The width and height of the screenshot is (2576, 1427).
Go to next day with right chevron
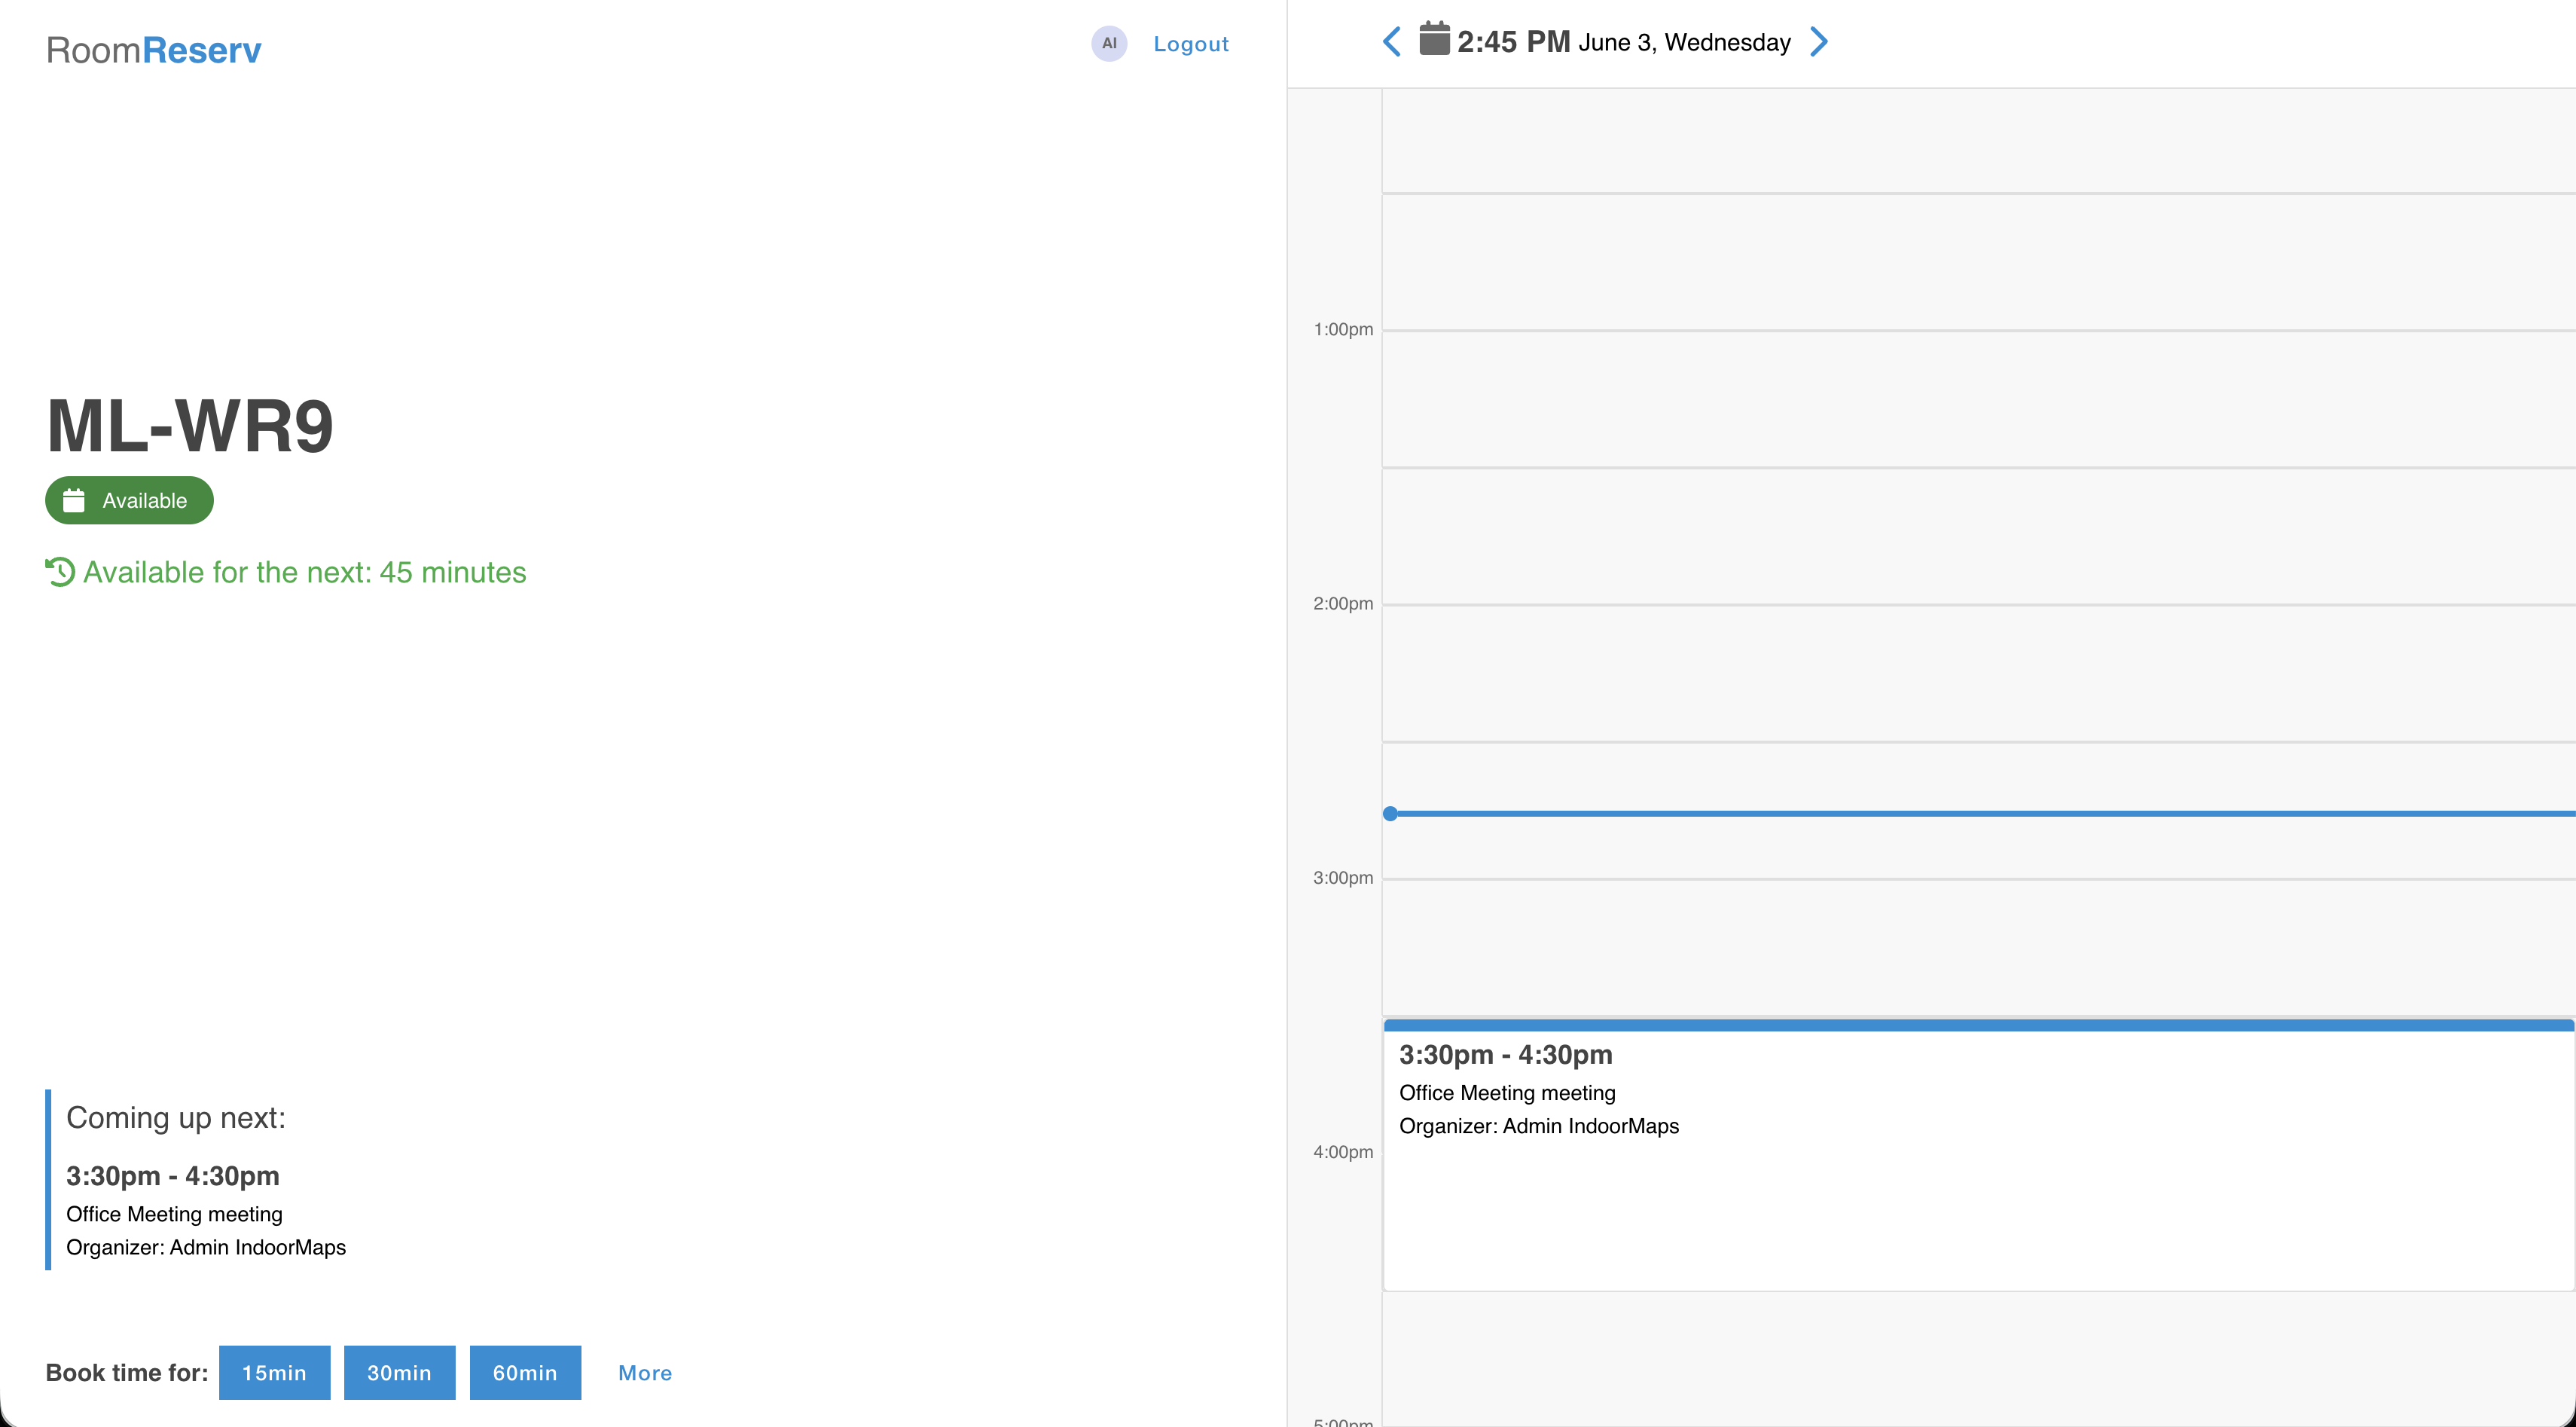click(1819, 42)
